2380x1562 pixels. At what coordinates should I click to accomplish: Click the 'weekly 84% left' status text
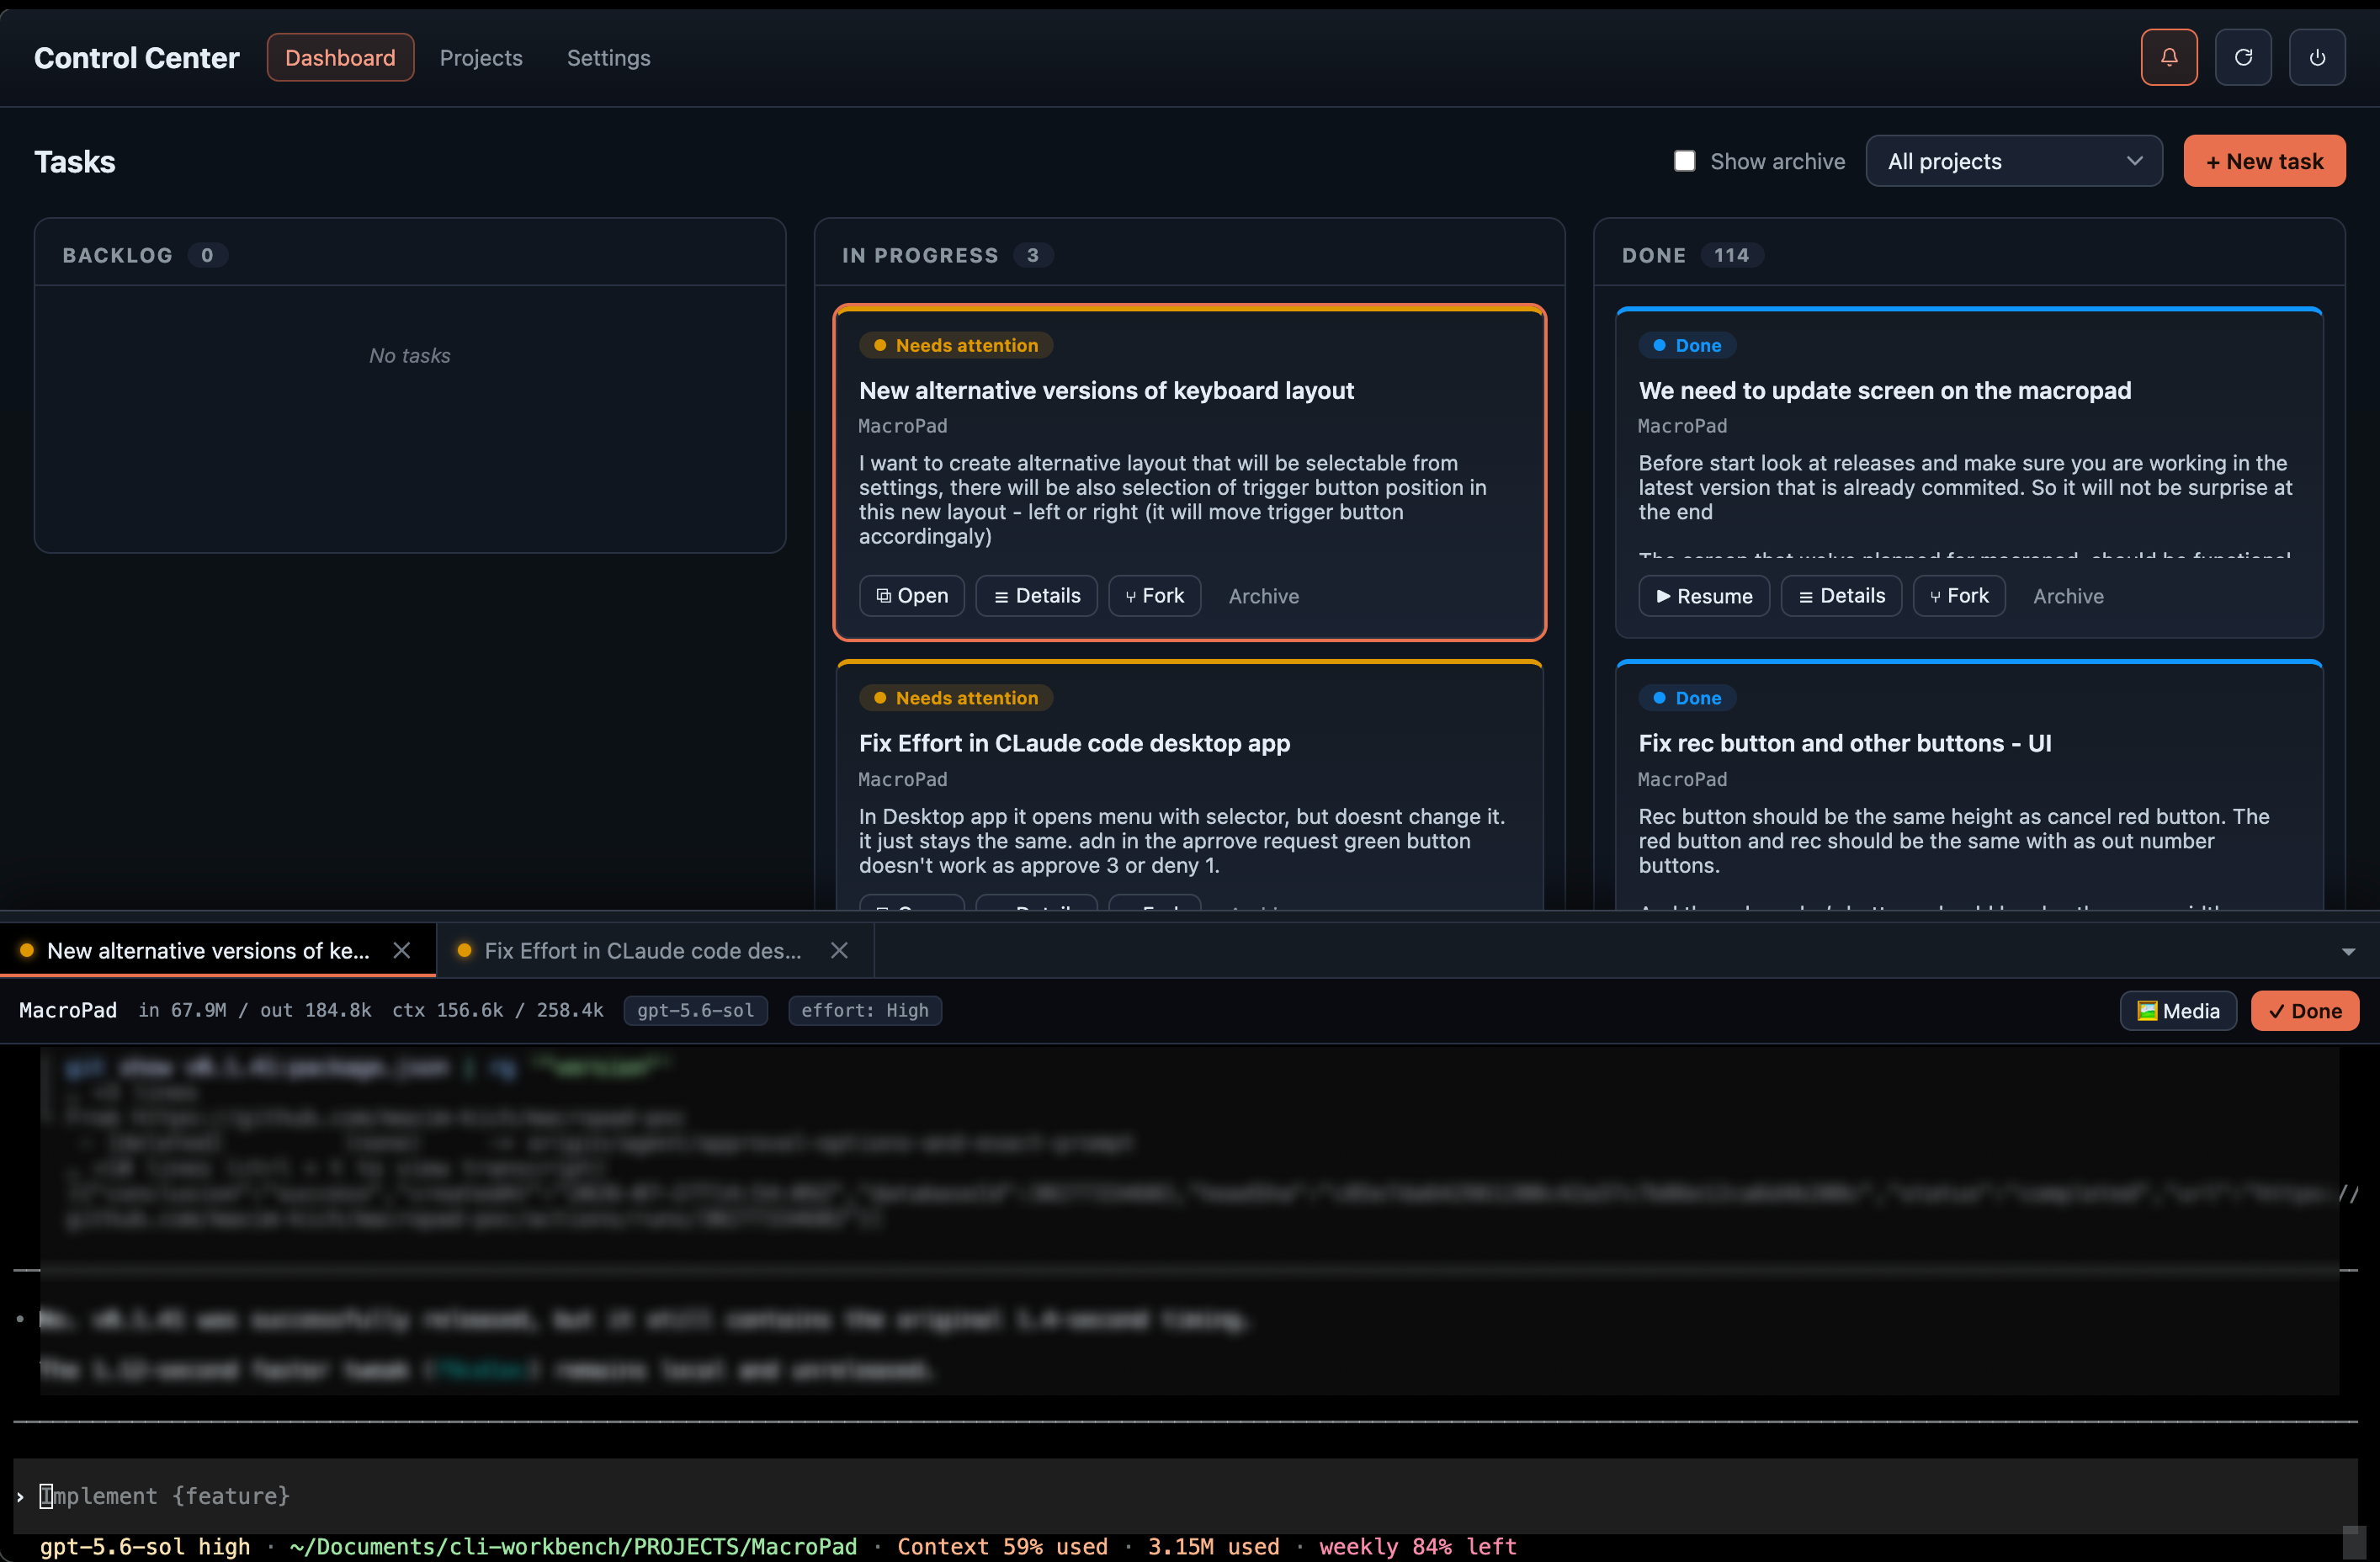pyautogui.click(x=1418, y=1546)
